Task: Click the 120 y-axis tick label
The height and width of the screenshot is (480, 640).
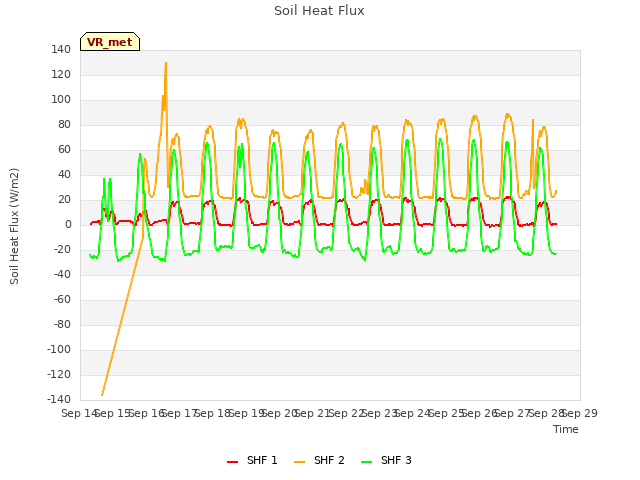Action: 61,75
